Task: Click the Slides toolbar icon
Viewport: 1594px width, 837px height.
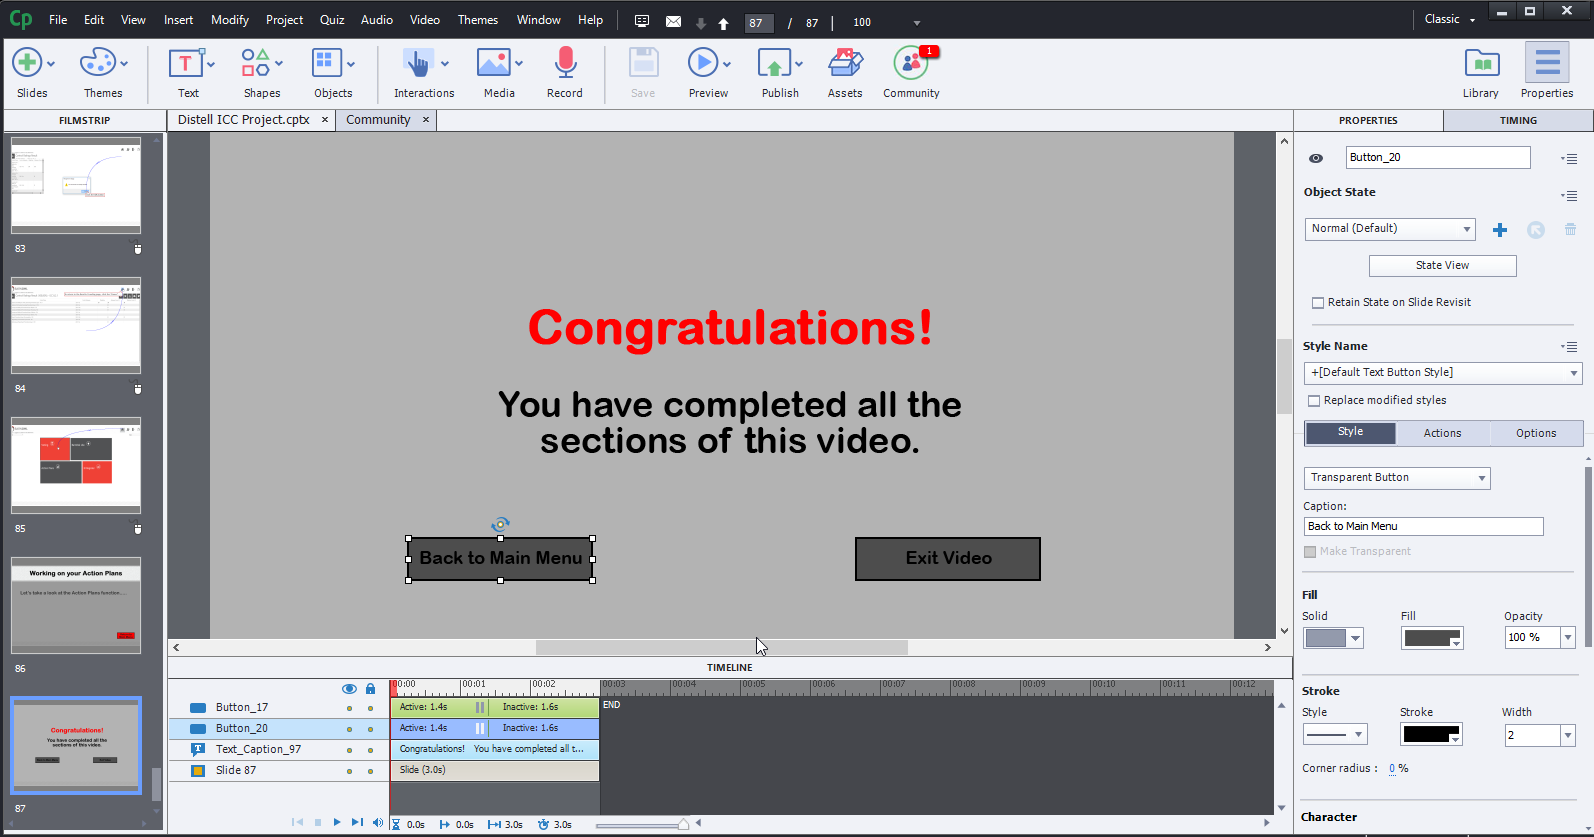Action: (x=27, y=63)
